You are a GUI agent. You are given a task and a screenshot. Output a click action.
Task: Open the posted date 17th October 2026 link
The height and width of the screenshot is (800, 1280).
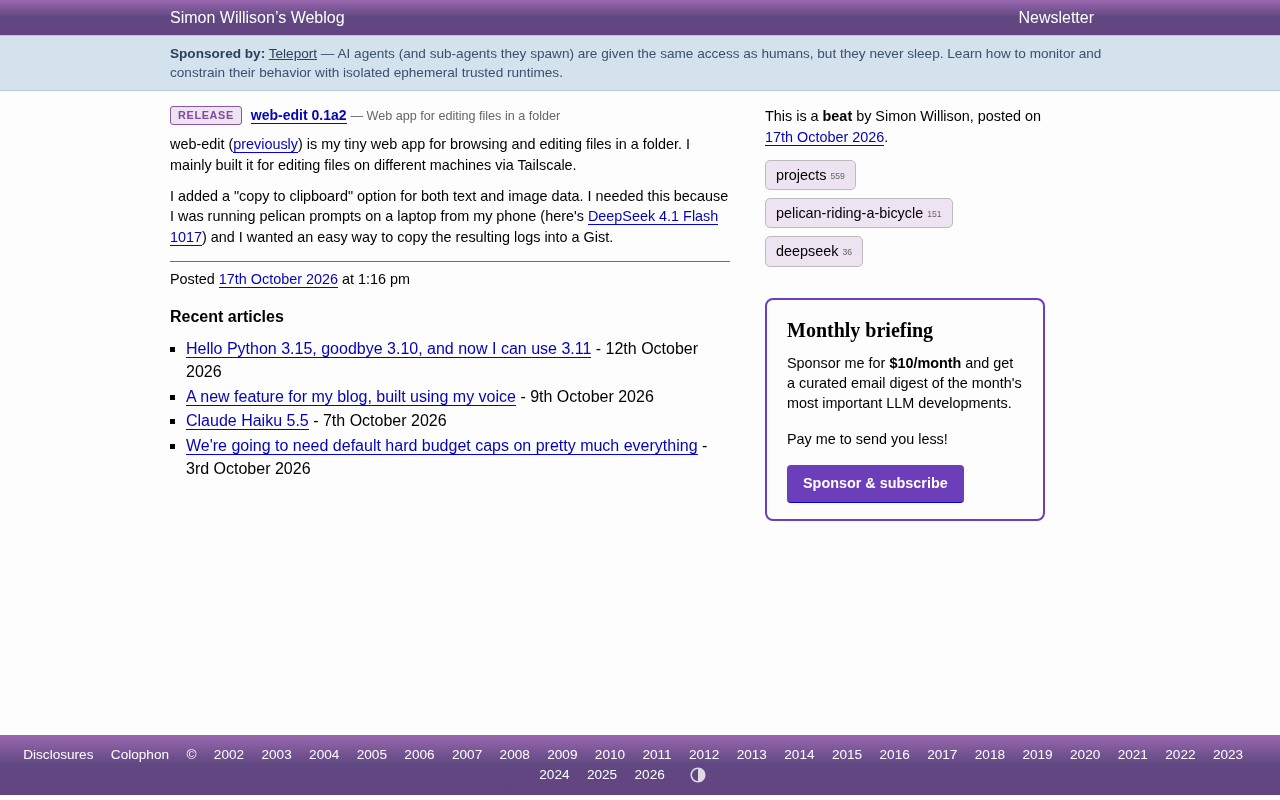(278, 279)
